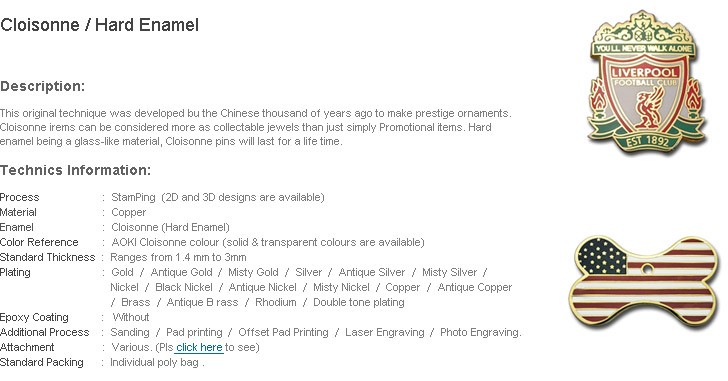Click the 'Laser Engraving' process text
The width and height of the screenshot is (728, 381).
tap(385, 332)
